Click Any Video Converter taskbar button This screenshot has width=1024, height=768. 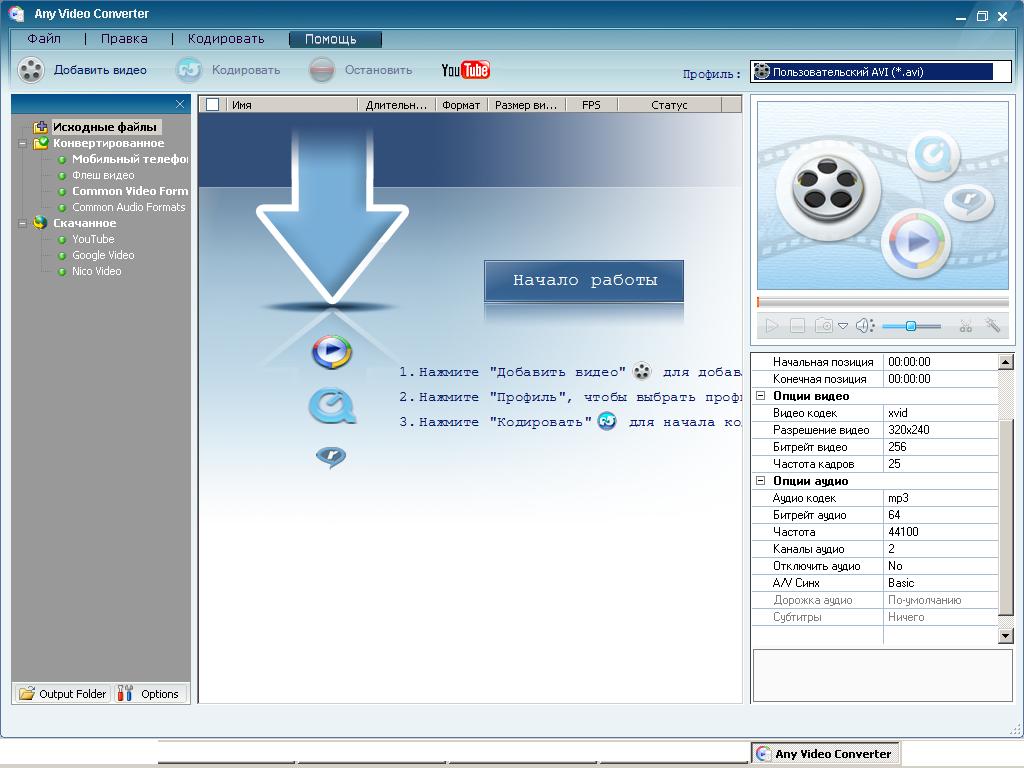[x=825, y=753]
